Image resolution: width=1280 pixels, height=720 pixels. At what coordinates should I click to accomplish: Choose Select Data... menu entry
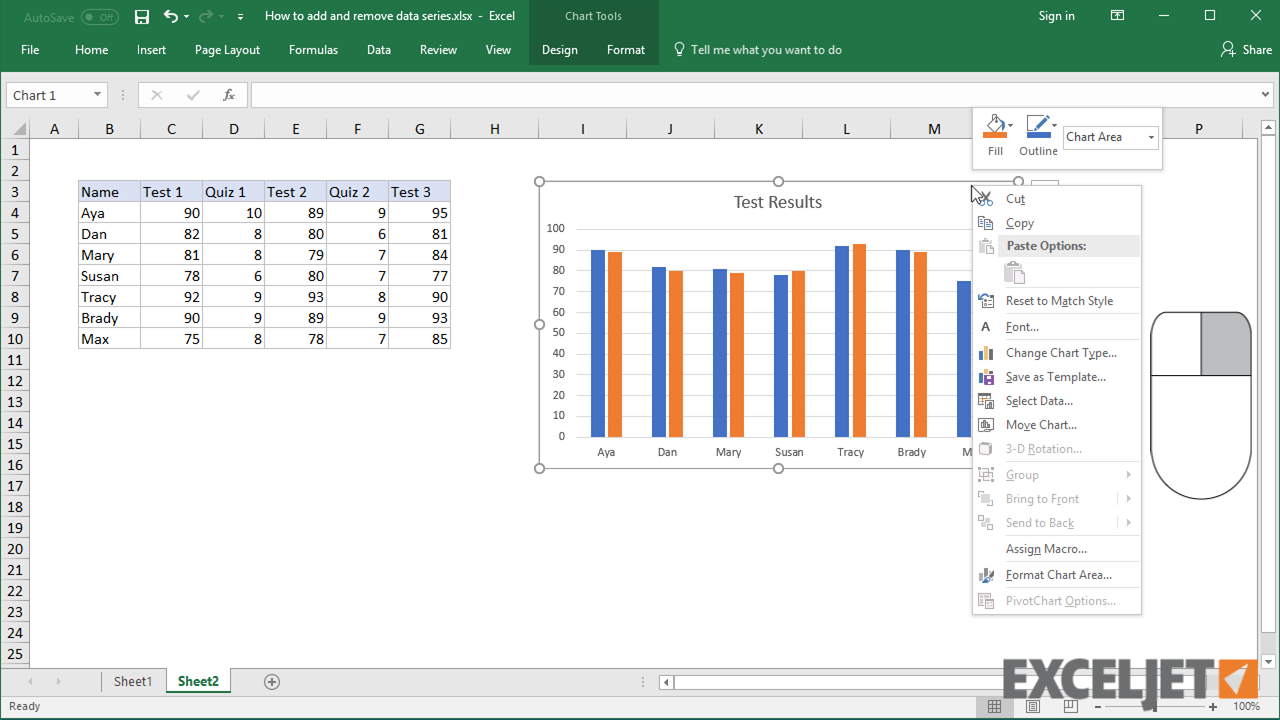1057,401
